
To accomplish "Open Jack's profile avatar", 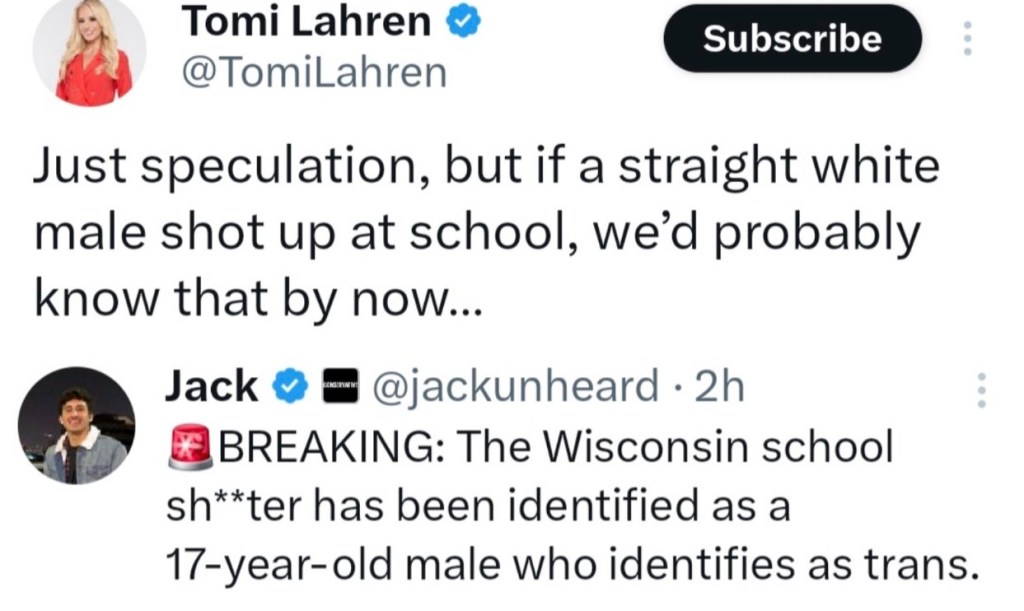I will click(76, 424).
